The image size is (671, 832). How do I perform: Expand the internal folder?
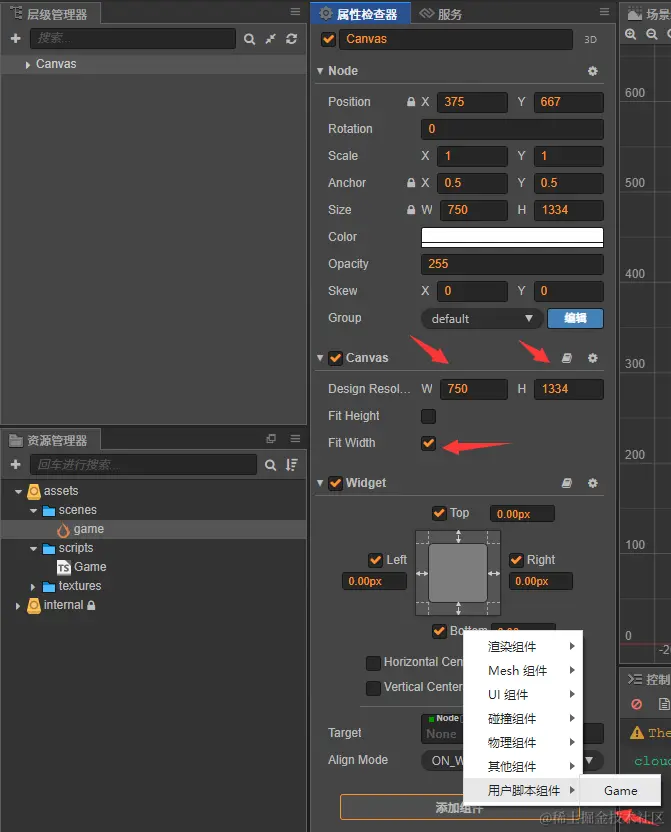point(18,606)
